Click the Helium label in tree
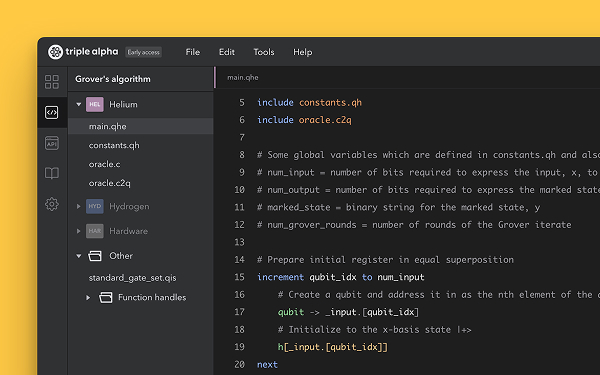The height and width of the screenshot is (375, 600). [x=123, y=104]
